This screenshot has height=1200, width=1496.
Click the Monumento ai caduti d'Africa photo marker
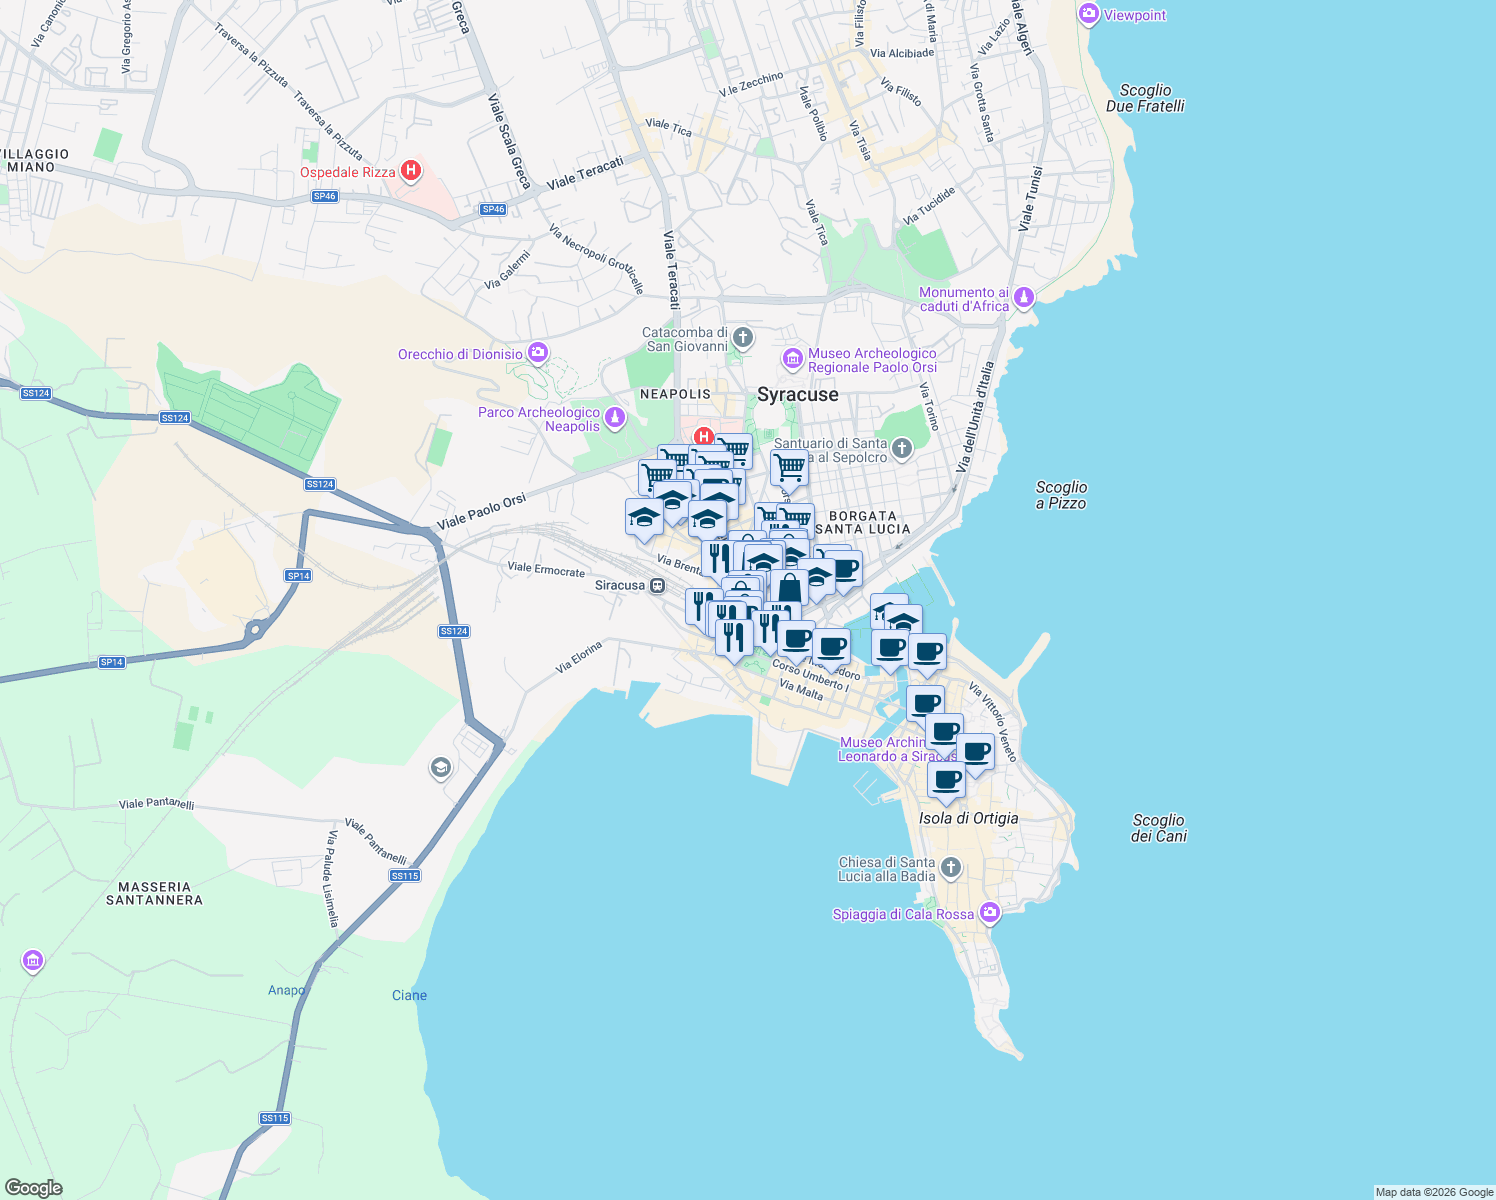coord(1023,297)
